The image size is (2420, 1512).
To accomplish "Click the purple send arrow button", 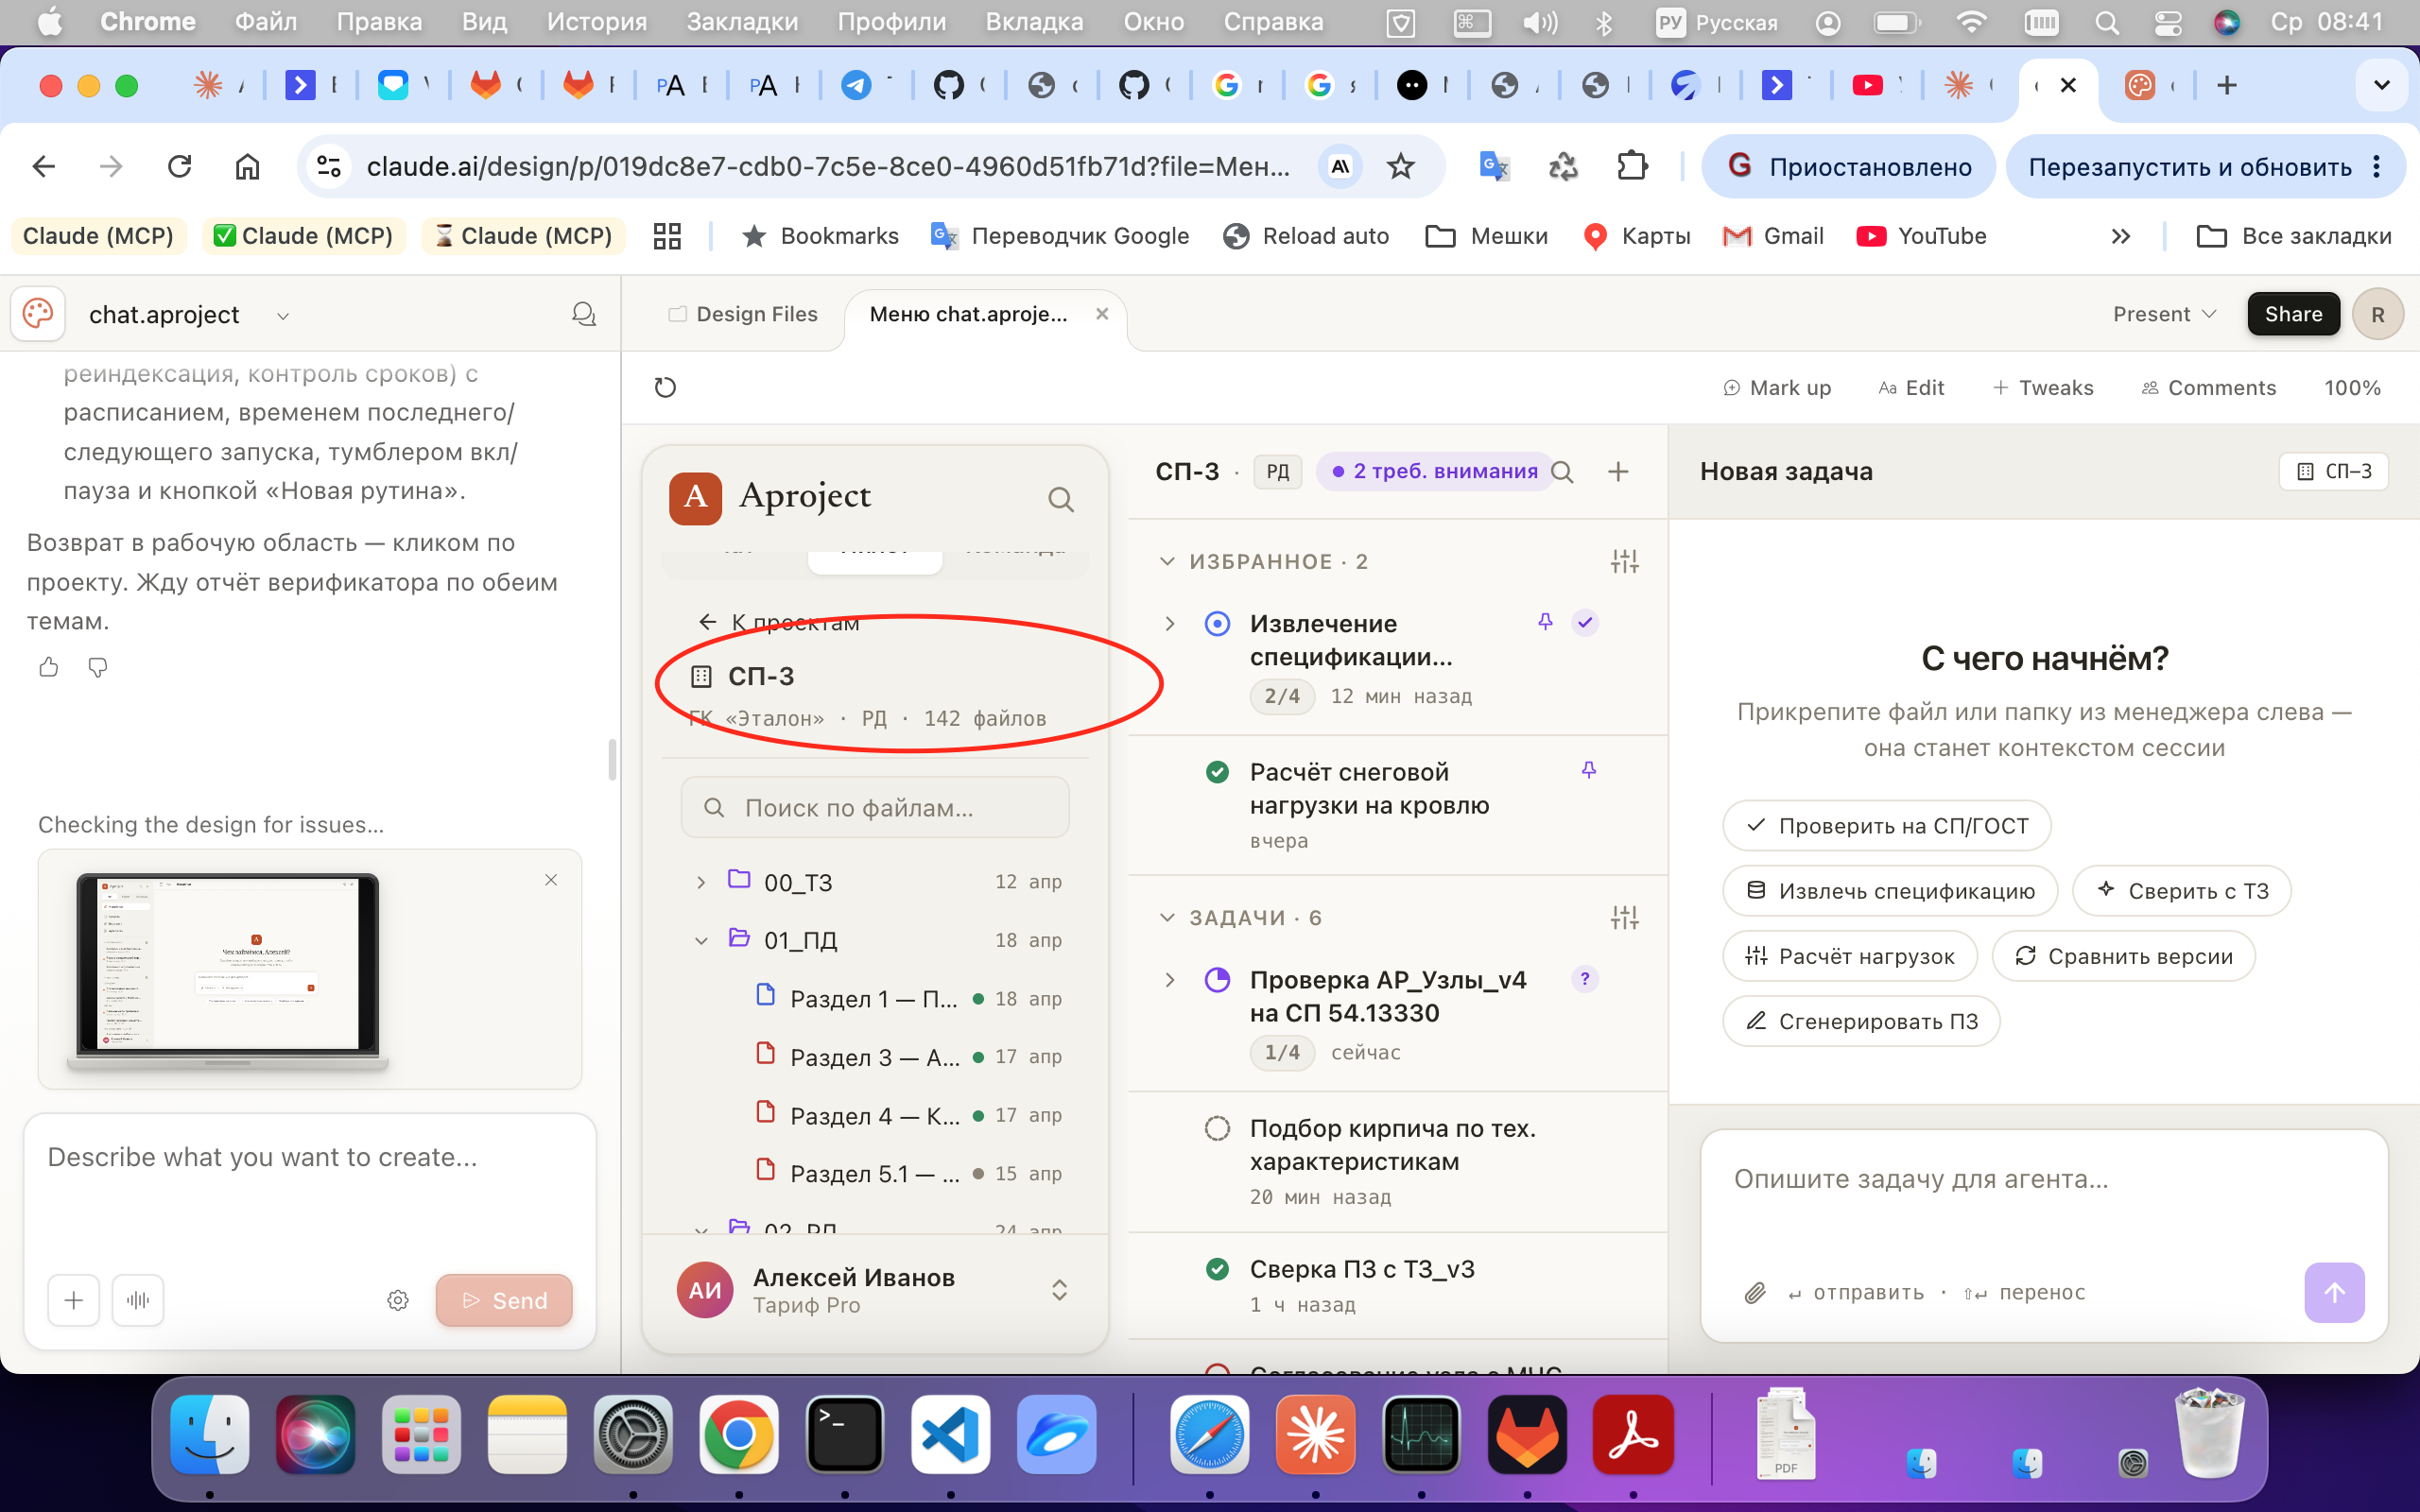I will 2334,1293.
